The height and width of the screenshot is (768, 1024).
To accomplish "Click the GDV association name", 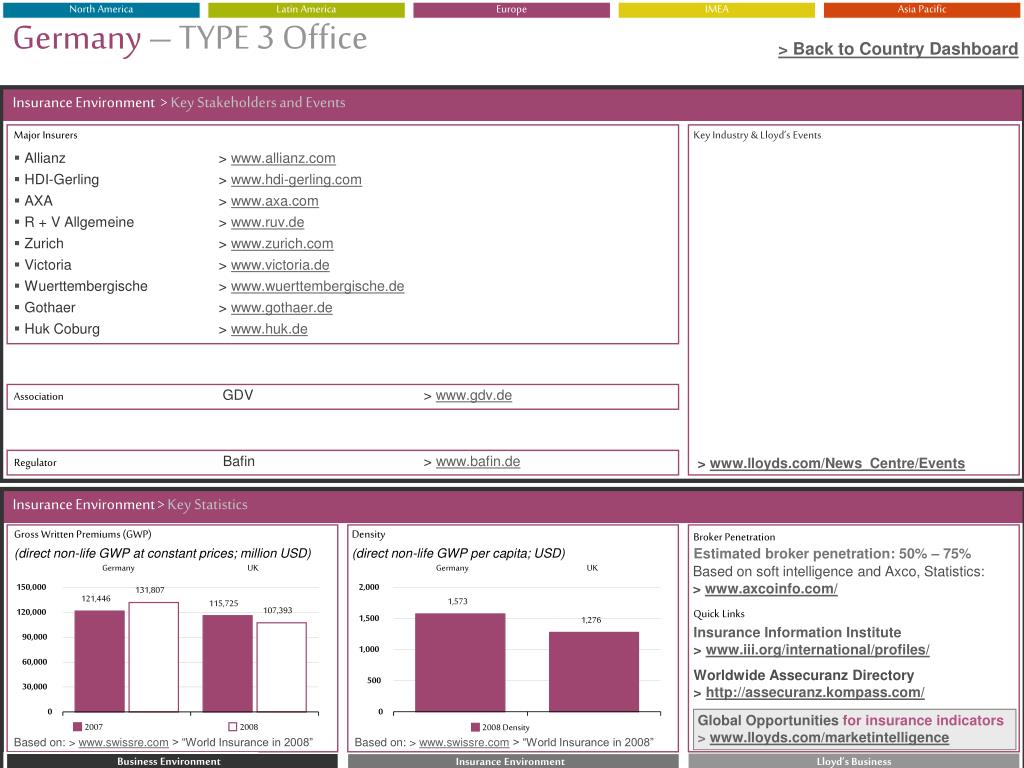I will pyautogui.click(x=238, y=395).
